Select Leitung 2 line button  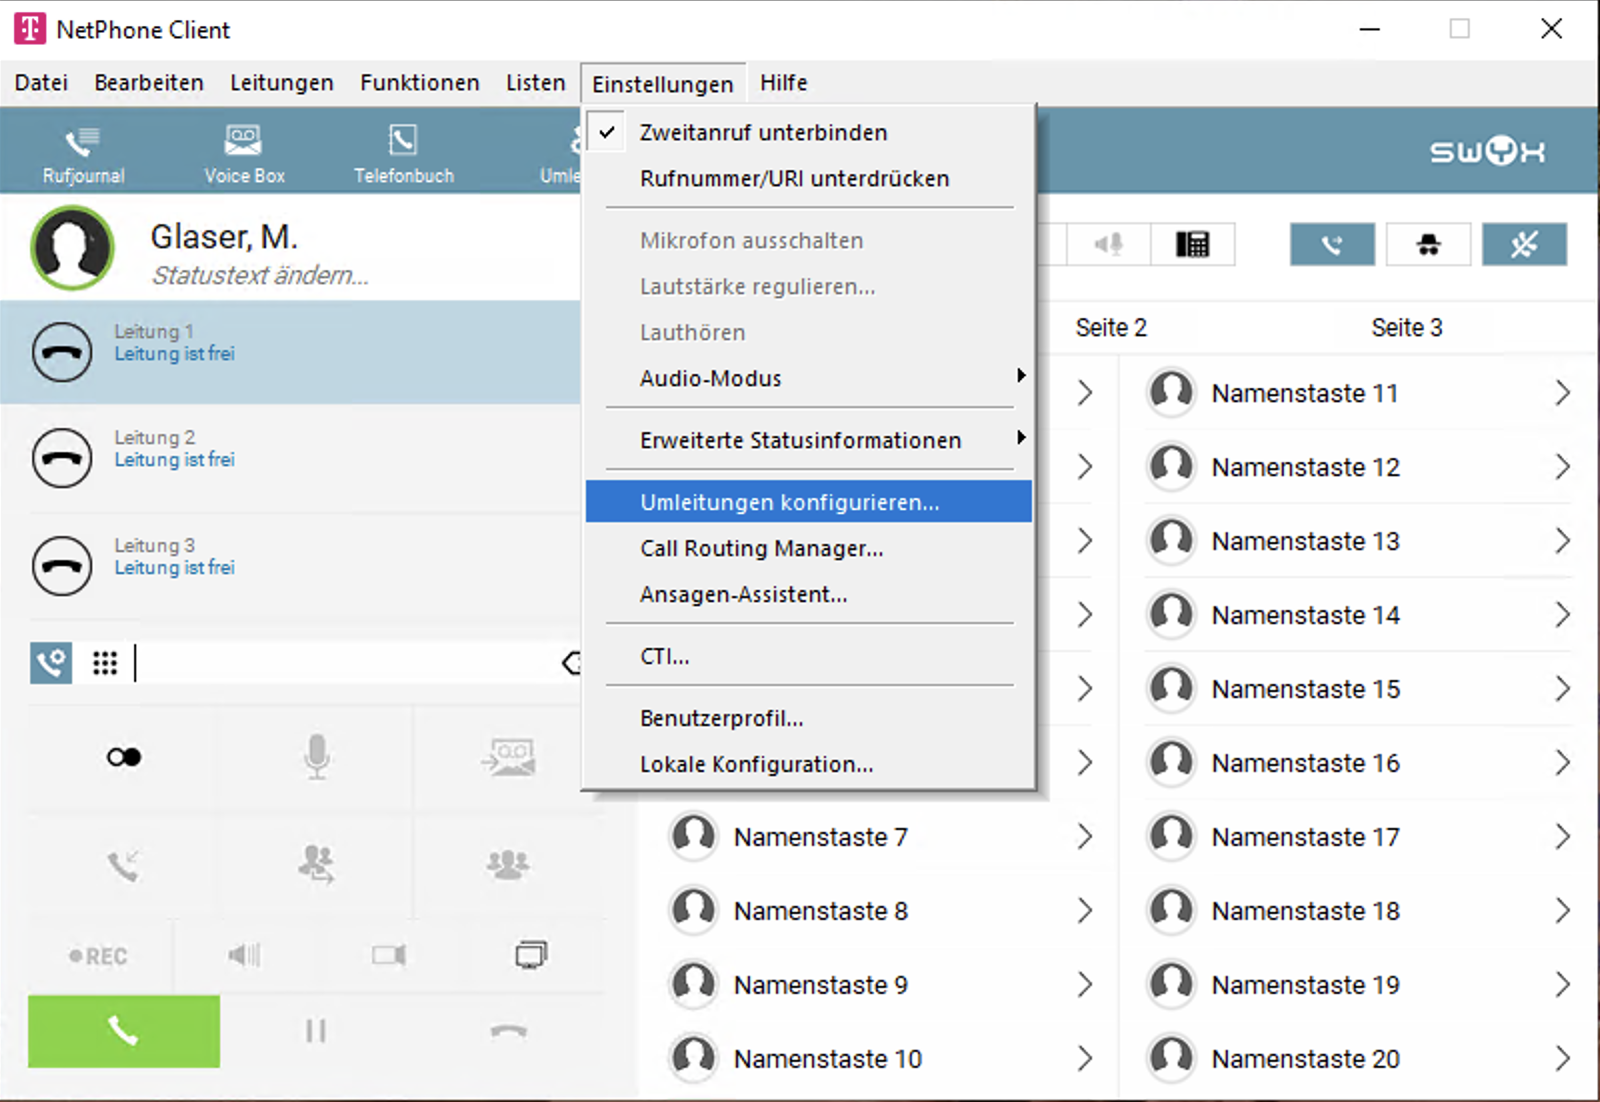pos(62,458)
